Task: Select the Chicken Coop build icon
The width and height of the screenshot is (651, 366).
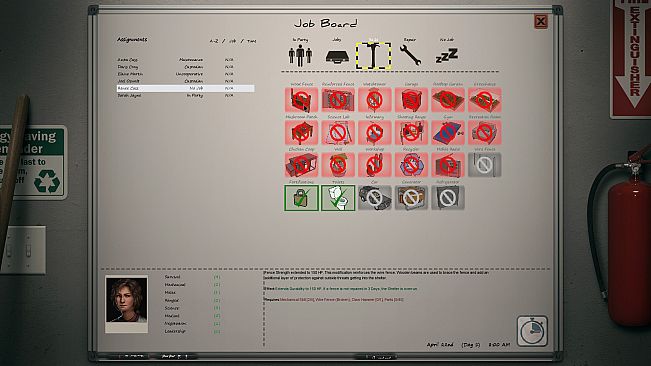Action: click(301, 165)
